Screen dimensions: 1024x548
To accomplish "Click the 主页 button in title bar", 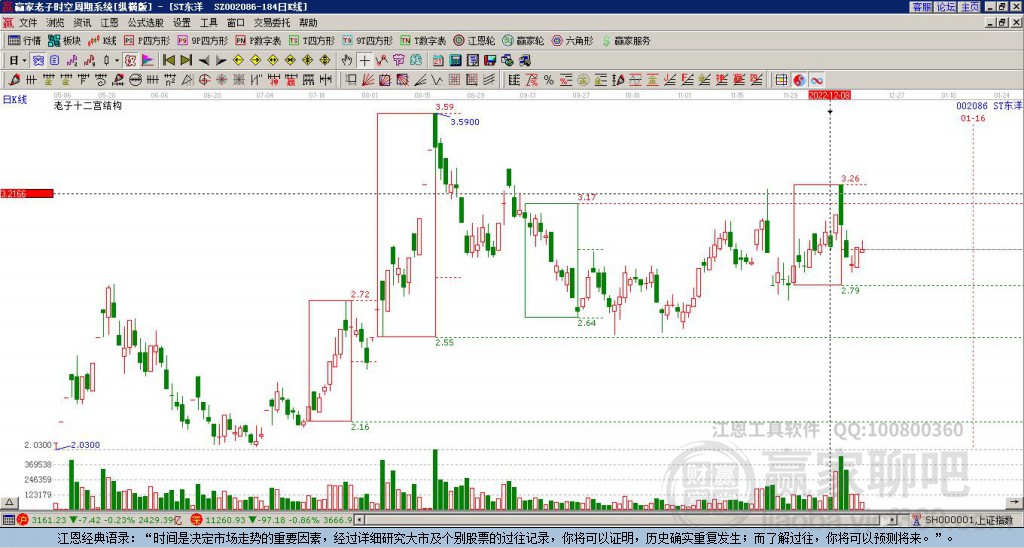I will [x=970, y=7].
